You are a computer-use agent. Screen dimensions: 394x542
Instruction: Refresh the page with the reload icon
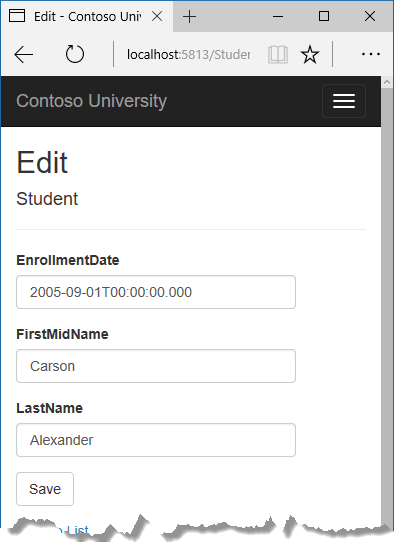coord(75,54)
